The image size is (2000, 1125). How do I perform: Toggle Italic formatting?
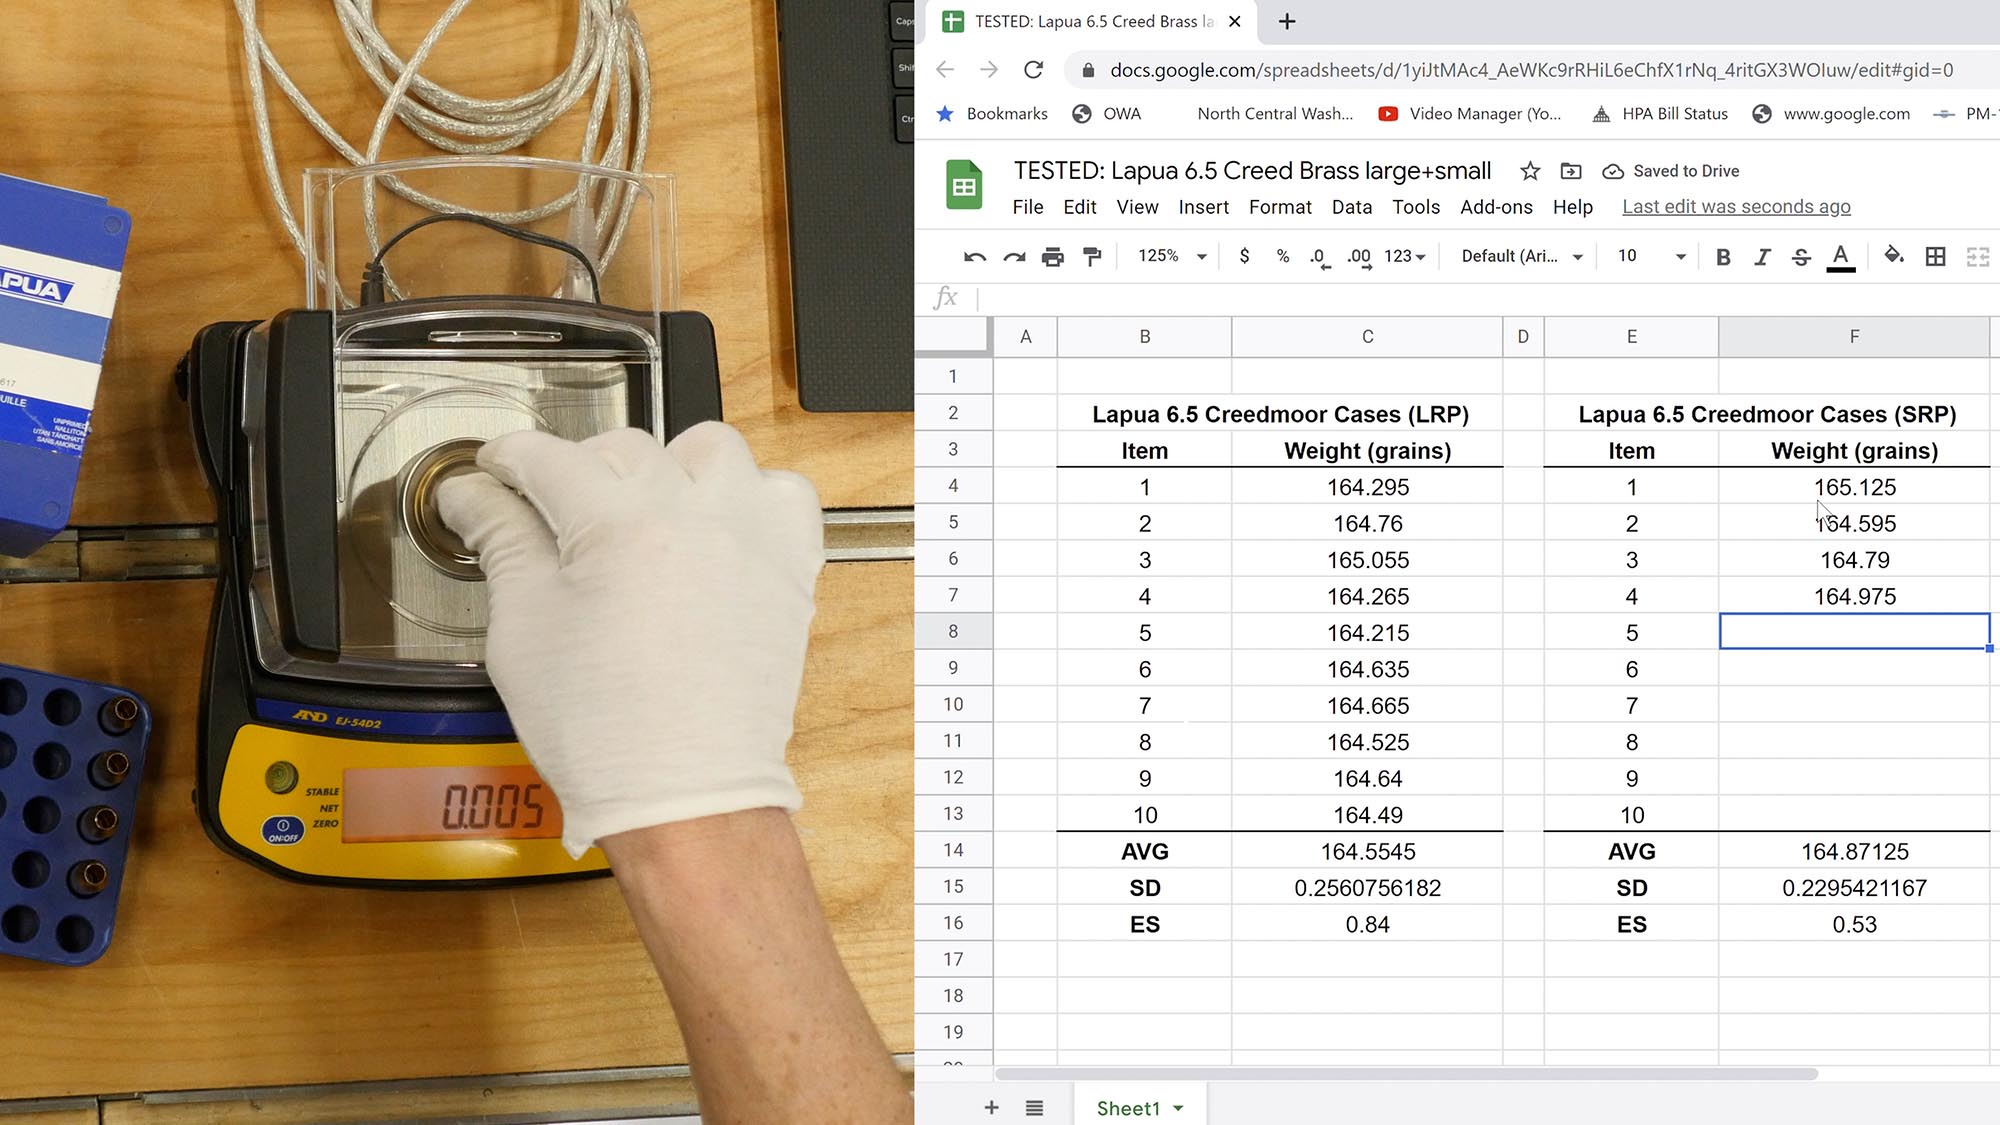[1761, 257]
